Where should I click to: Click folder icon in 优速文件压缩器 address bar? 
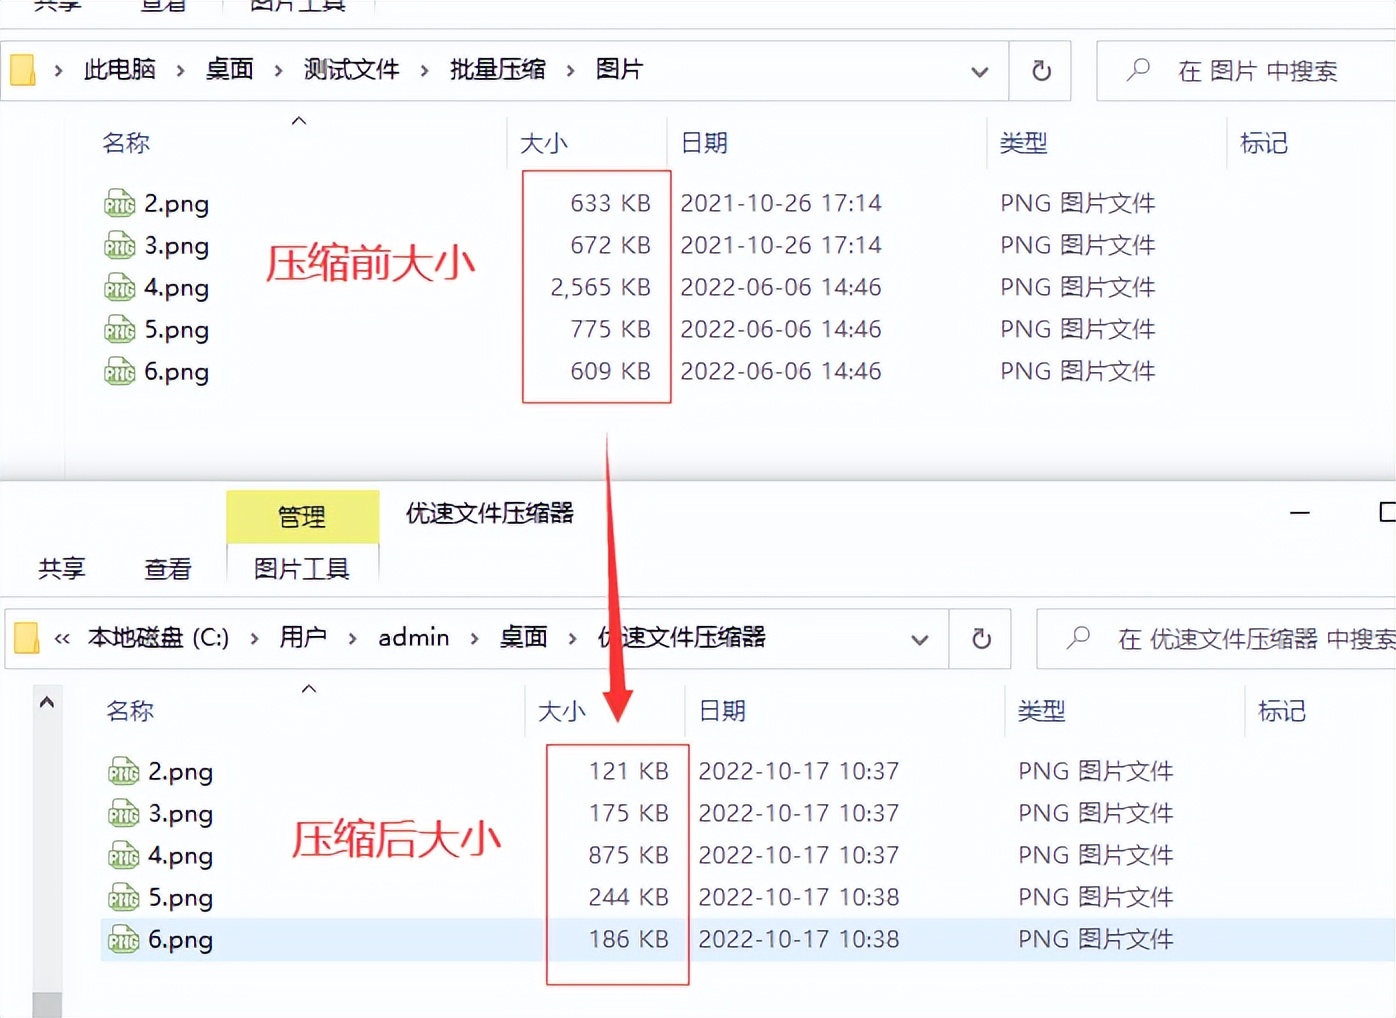(x=27, y=638)
